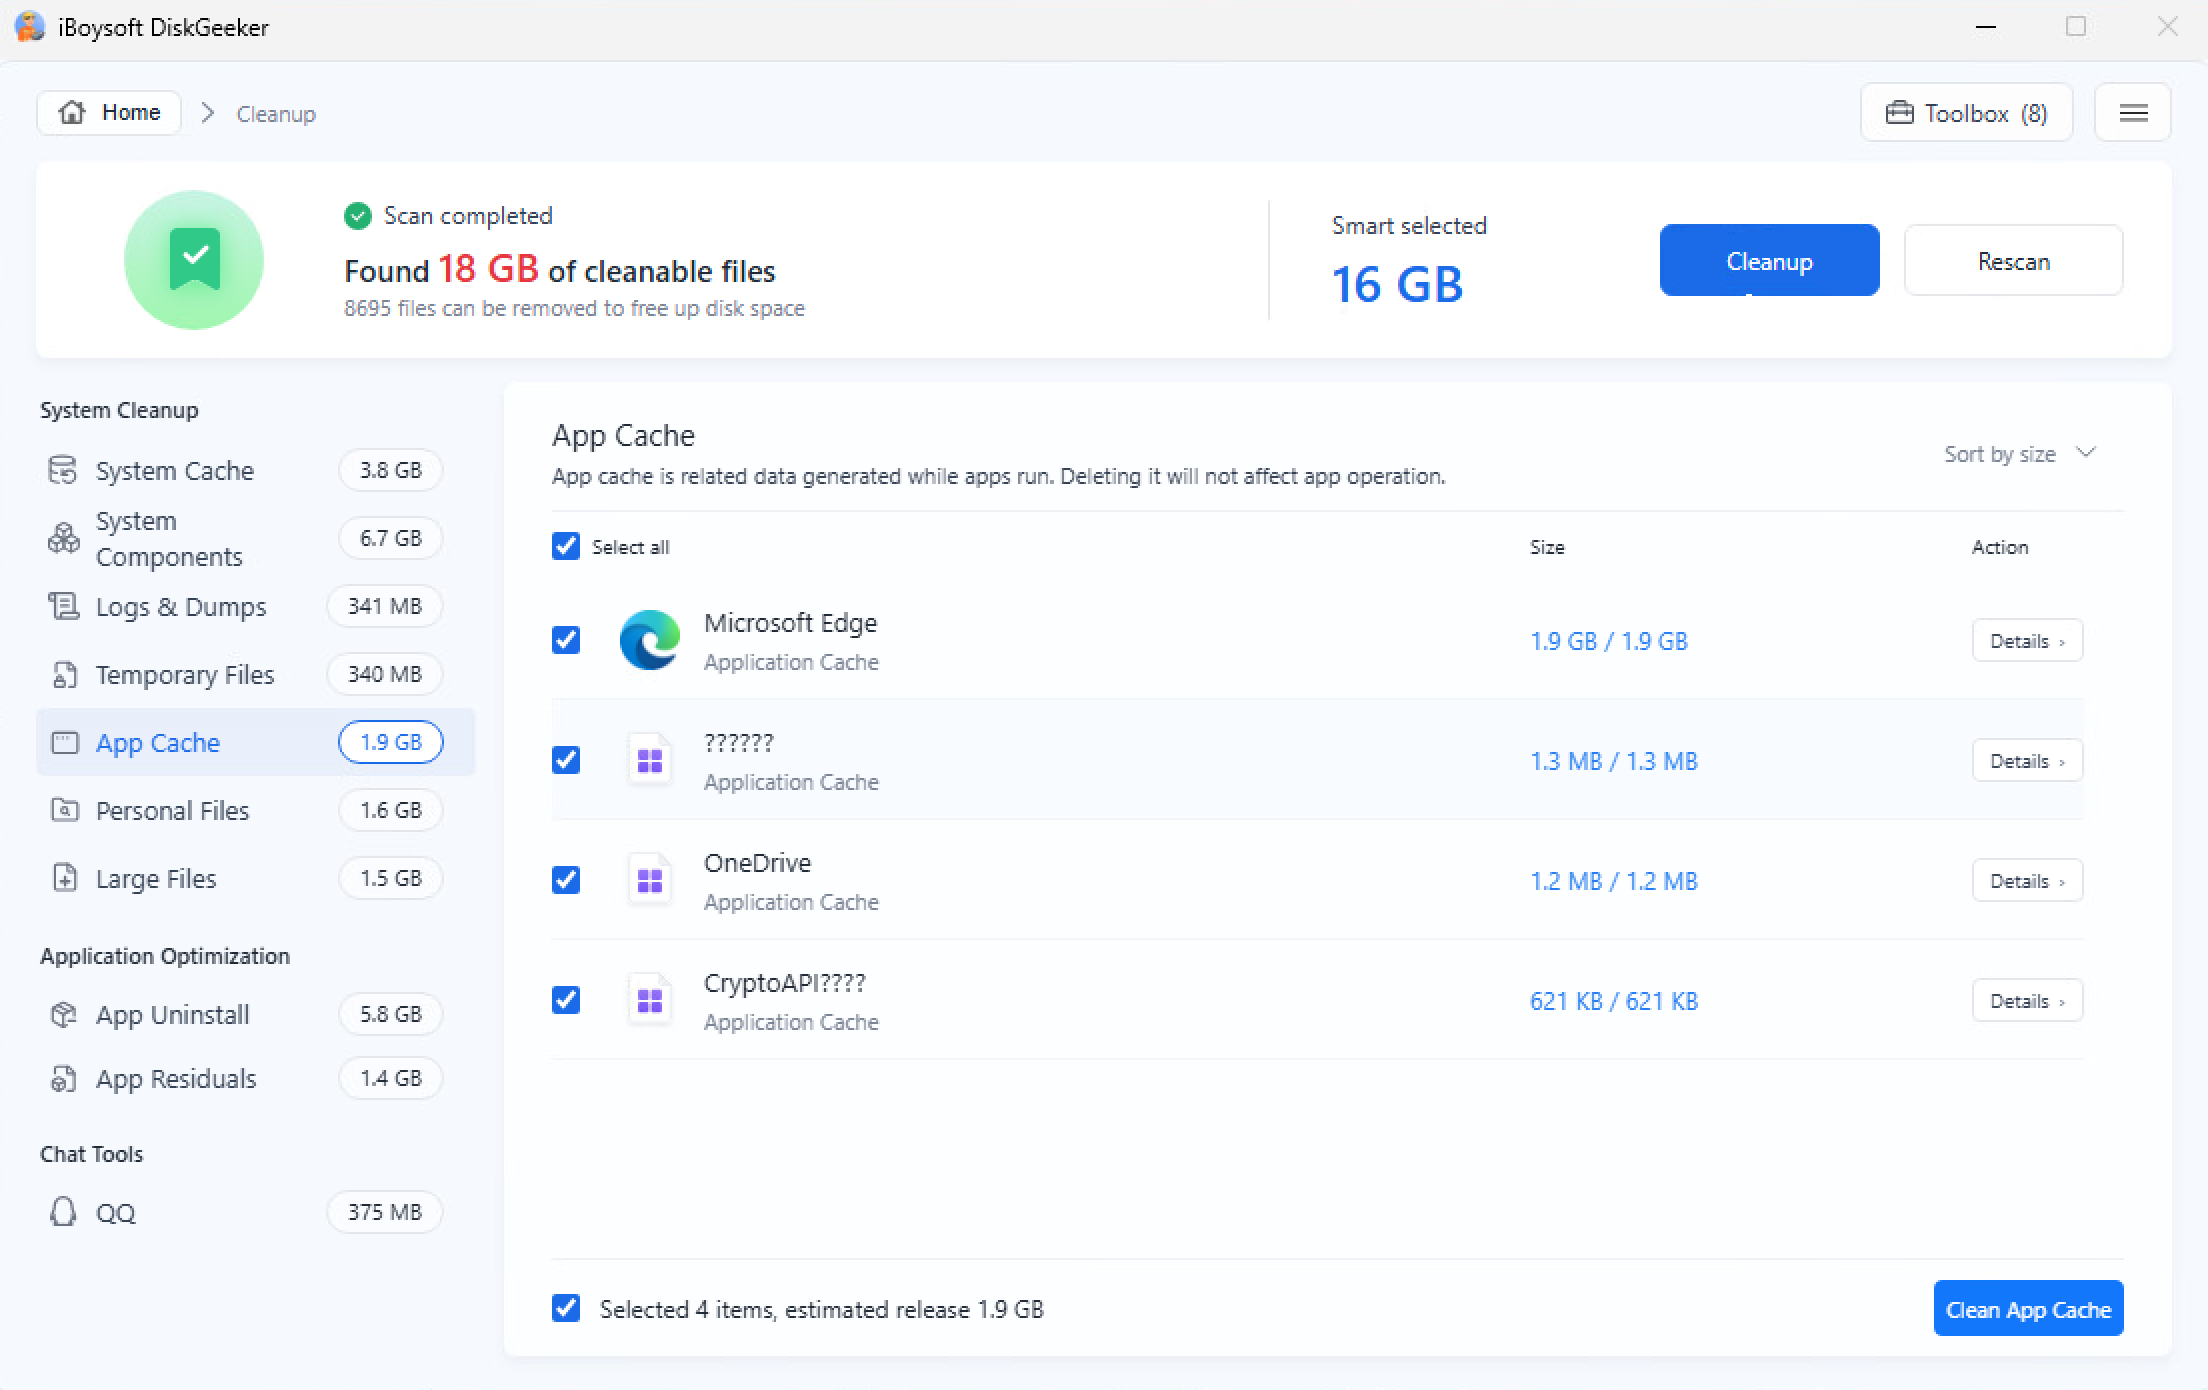Click the Clean App Cache button
Viewport: 2208px width, 1390px height.
point(2028,1309)
